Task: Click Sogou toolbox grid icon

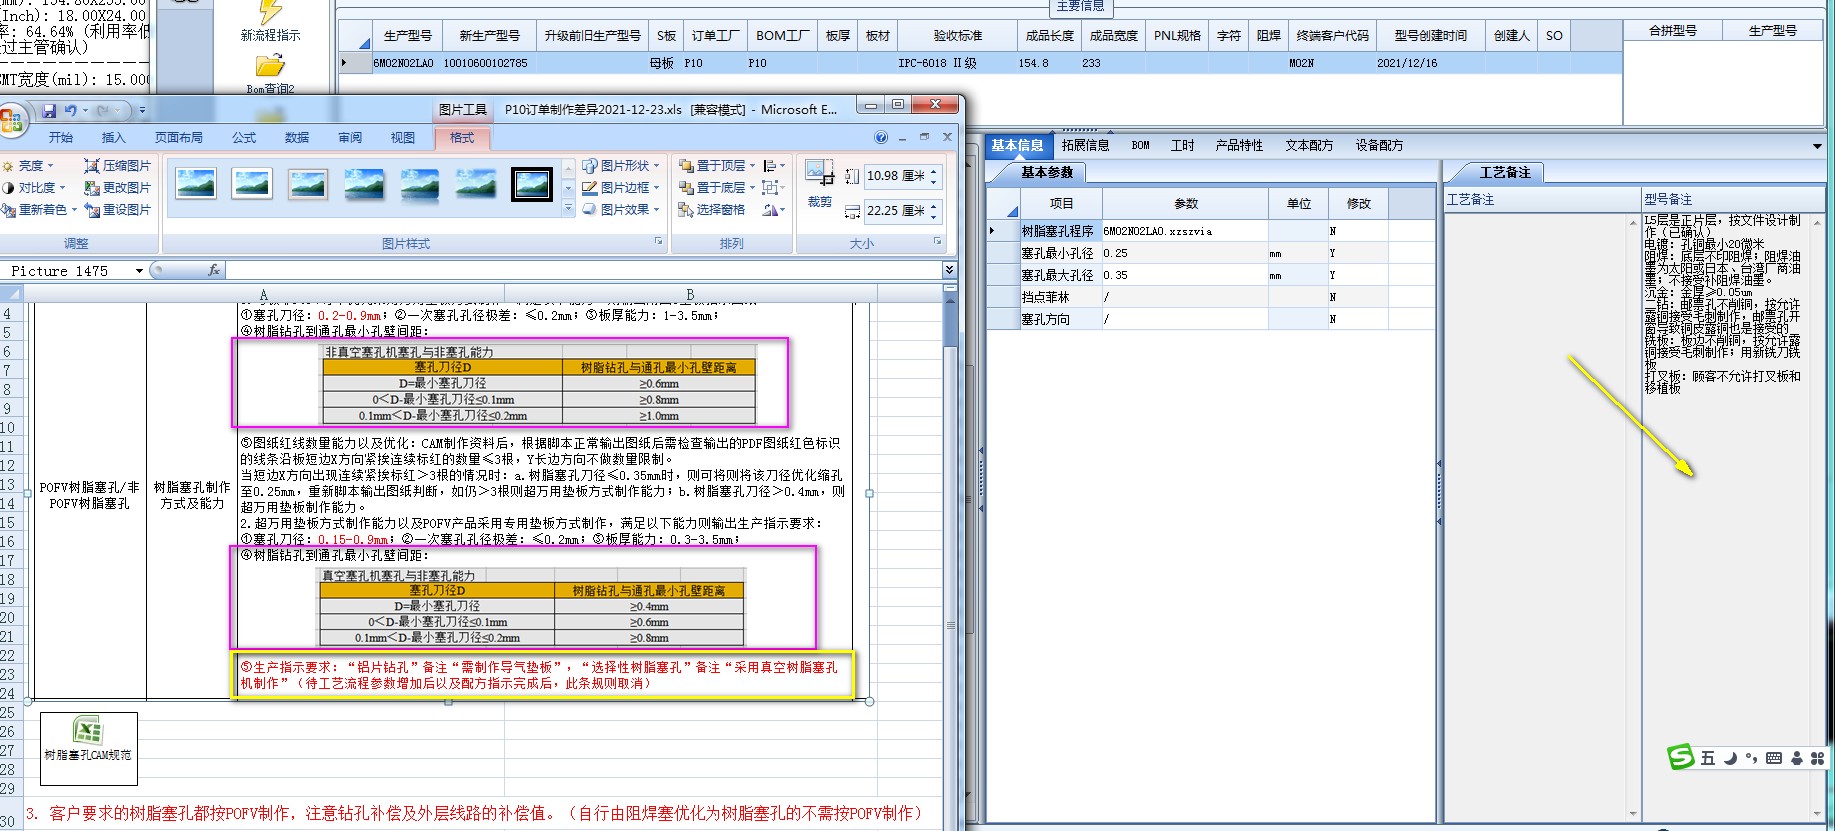Action: [x=1818, y=758]
